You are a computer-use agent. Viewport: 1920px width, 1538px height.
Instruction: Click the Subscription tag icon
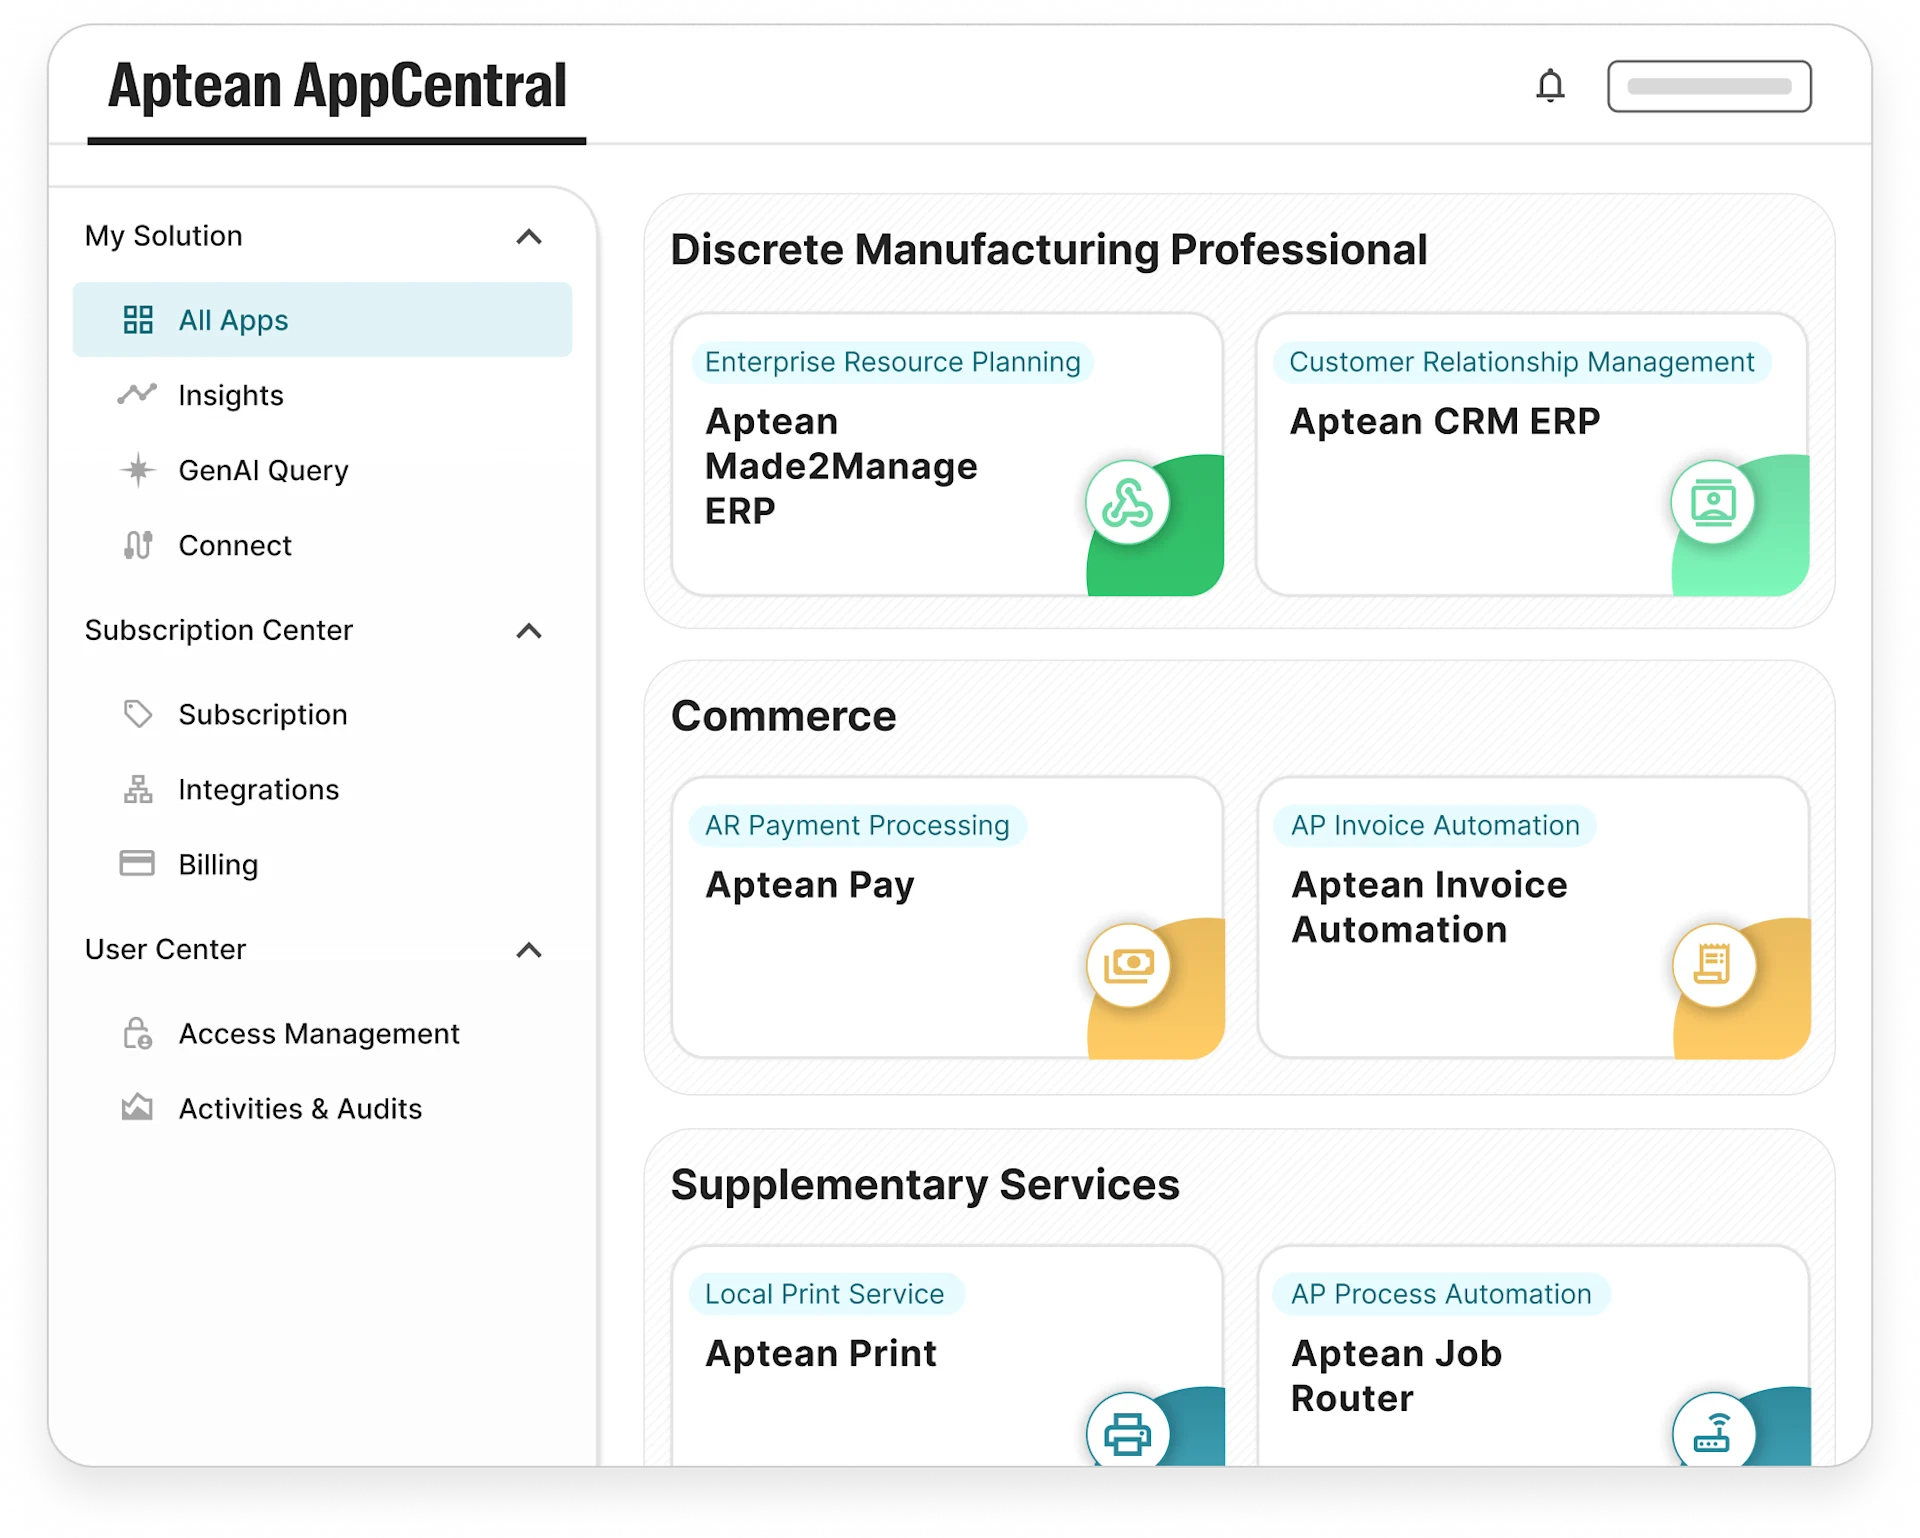pyautogui.click(x=138, y=714)
